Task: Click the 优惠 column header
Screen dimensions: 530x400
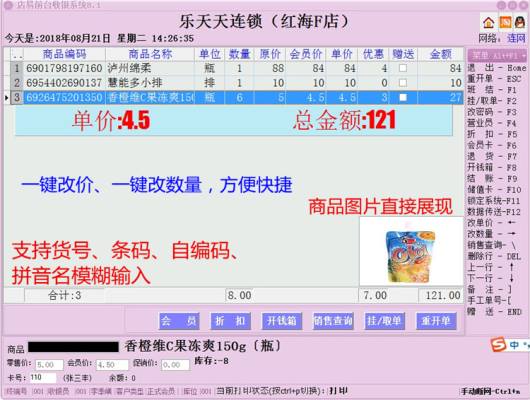Action: 373,54
